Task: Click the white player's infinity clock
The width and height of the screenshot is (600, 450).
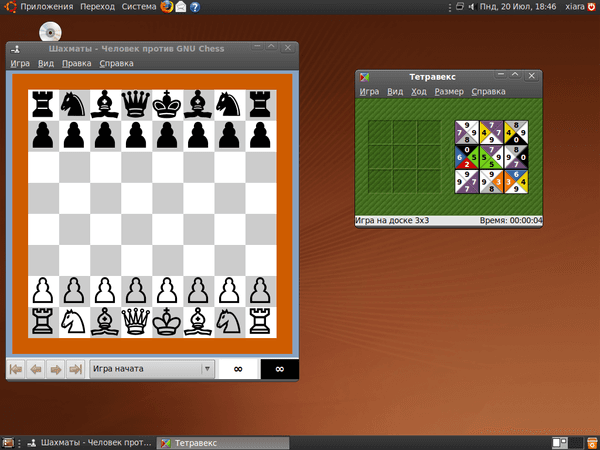Action: click(x=238, y=369)
